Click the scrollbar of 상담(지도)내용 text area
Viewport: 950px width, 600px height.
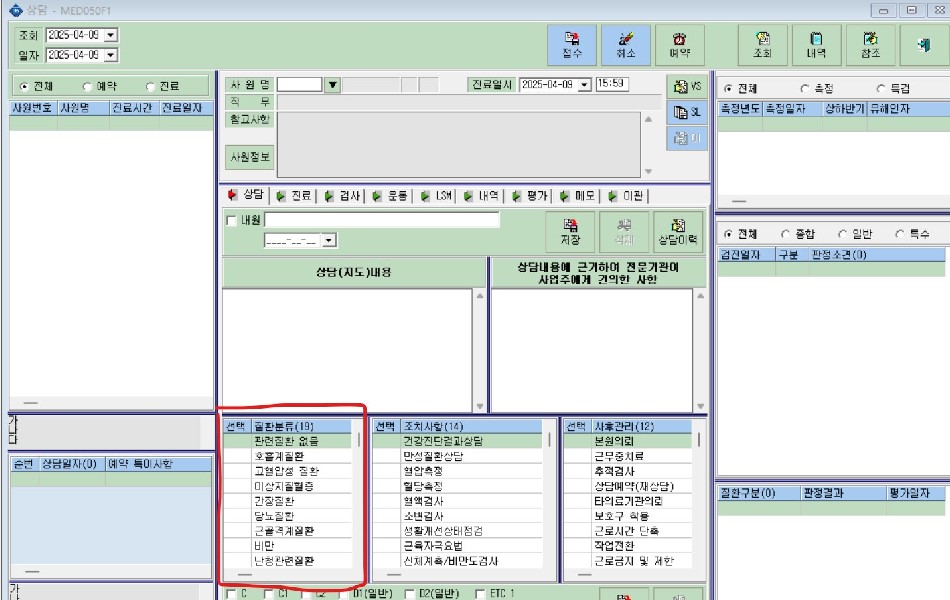pos(479,350)
